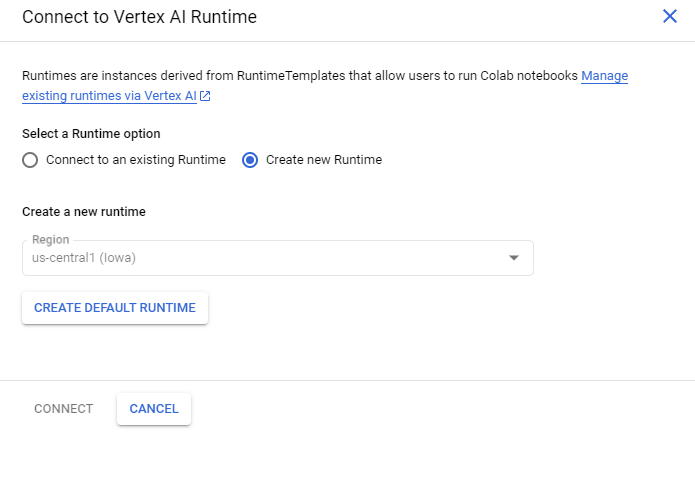Select the Connect to an existing Runtime radio button
This screenshot has width=695, height=481.
coord(30,160)
